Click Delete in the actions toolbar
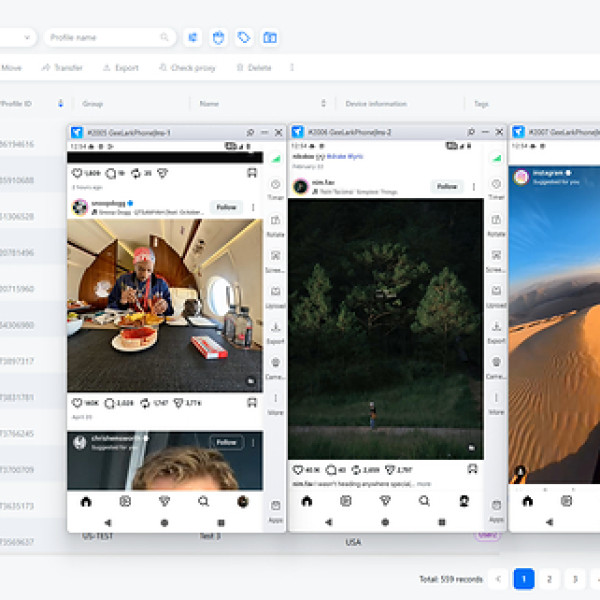 coord(254,68)
